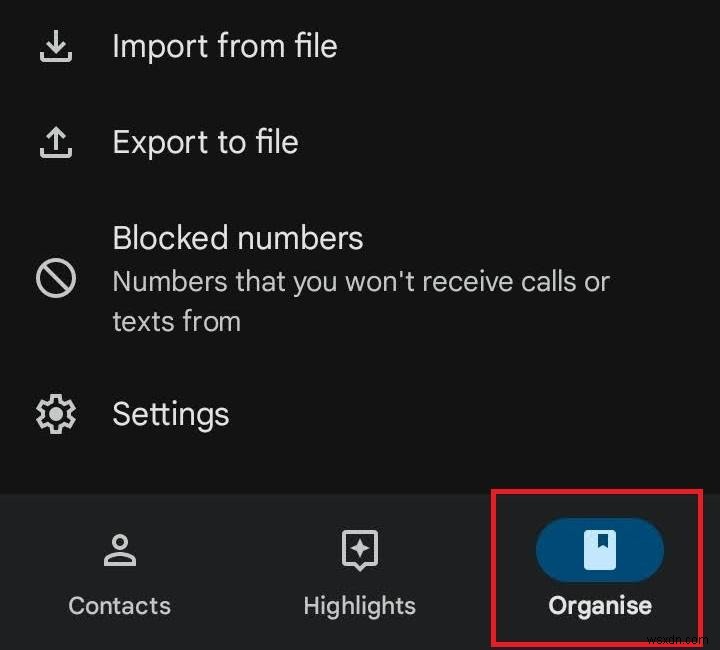720x650 pixels.
Task: Tap the Export to file upload icon
Action: pyautogui.click(x=56, y=142)
